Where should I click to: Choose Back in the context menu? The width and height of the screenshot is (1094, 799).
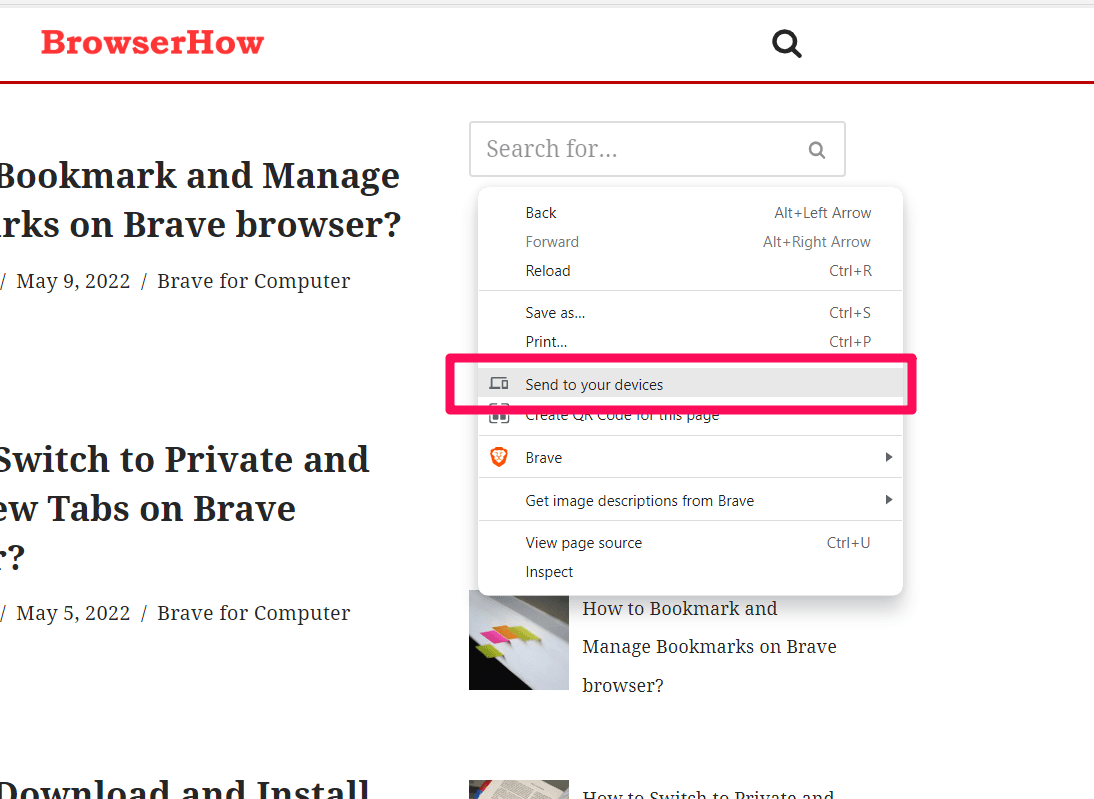point(690,213)
